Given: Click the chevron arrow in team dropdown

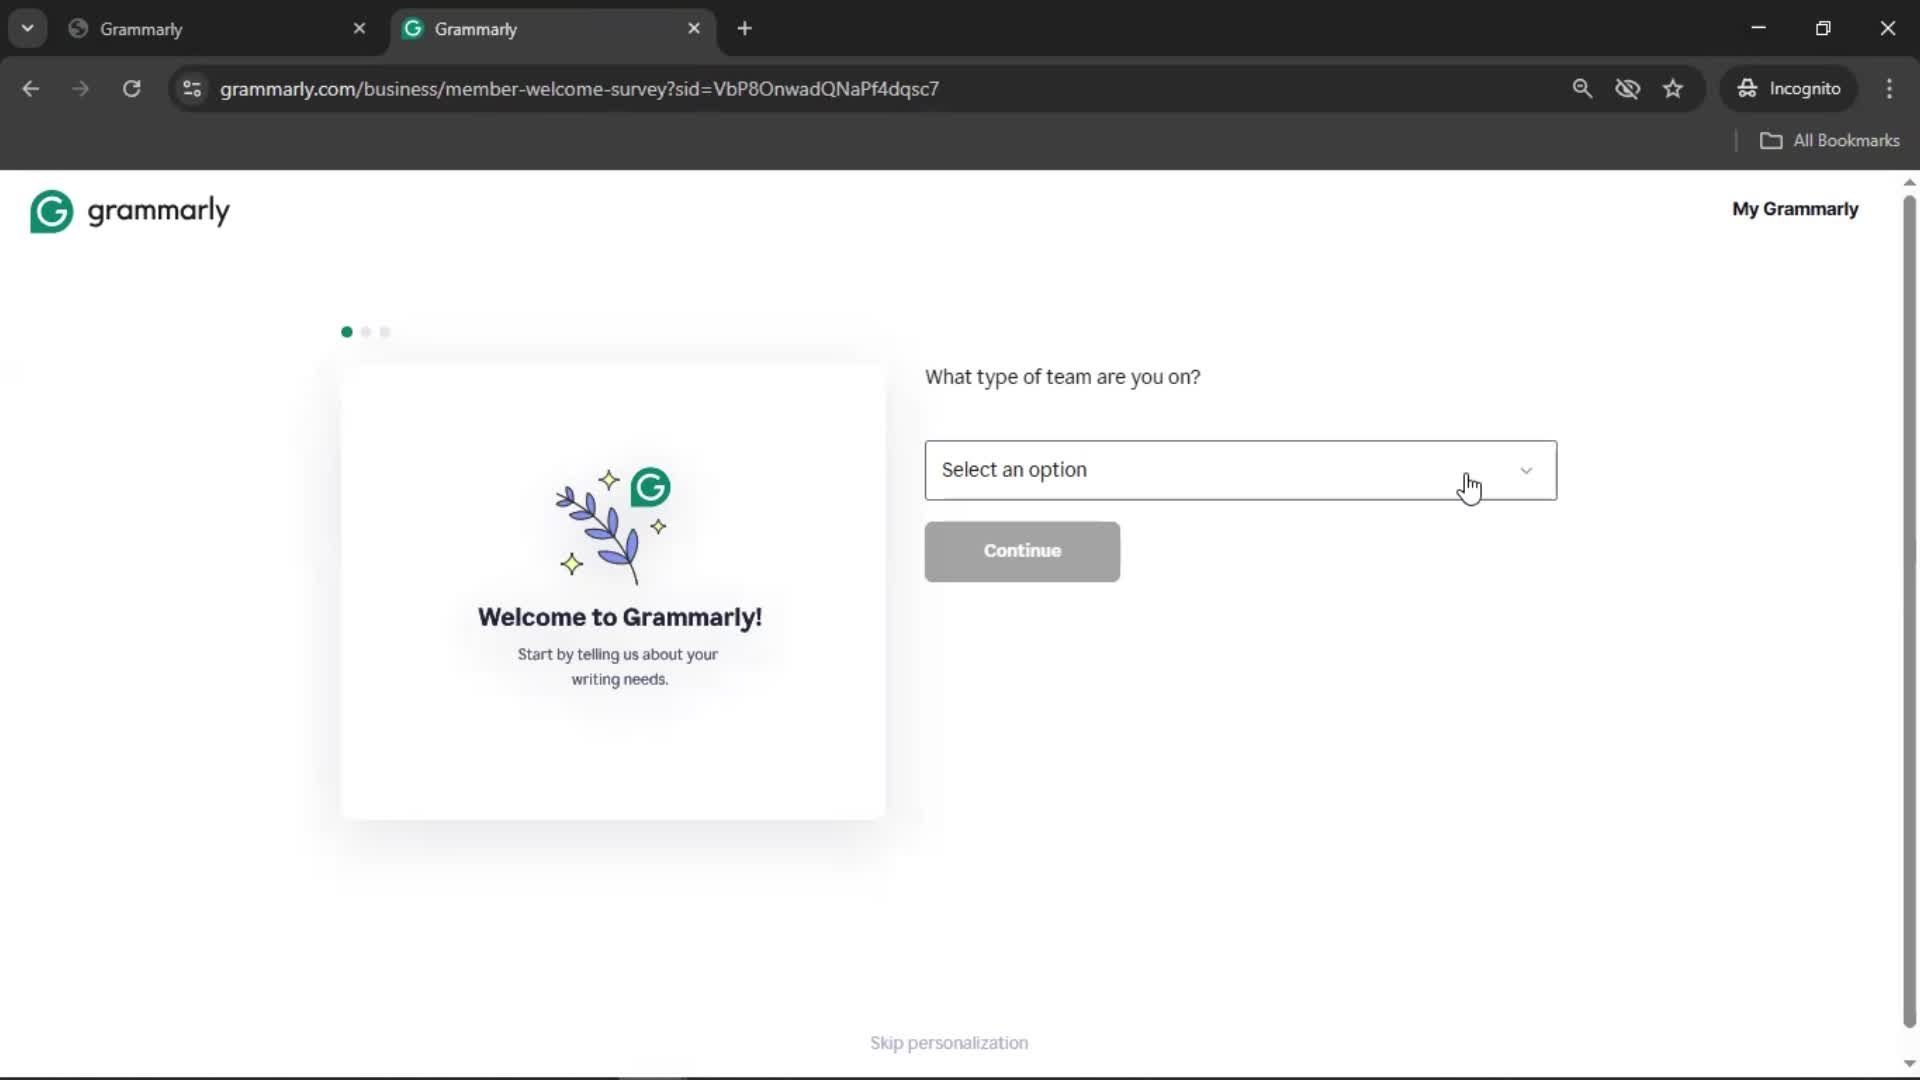Looking at the screenshot, I should [1526, 470].
